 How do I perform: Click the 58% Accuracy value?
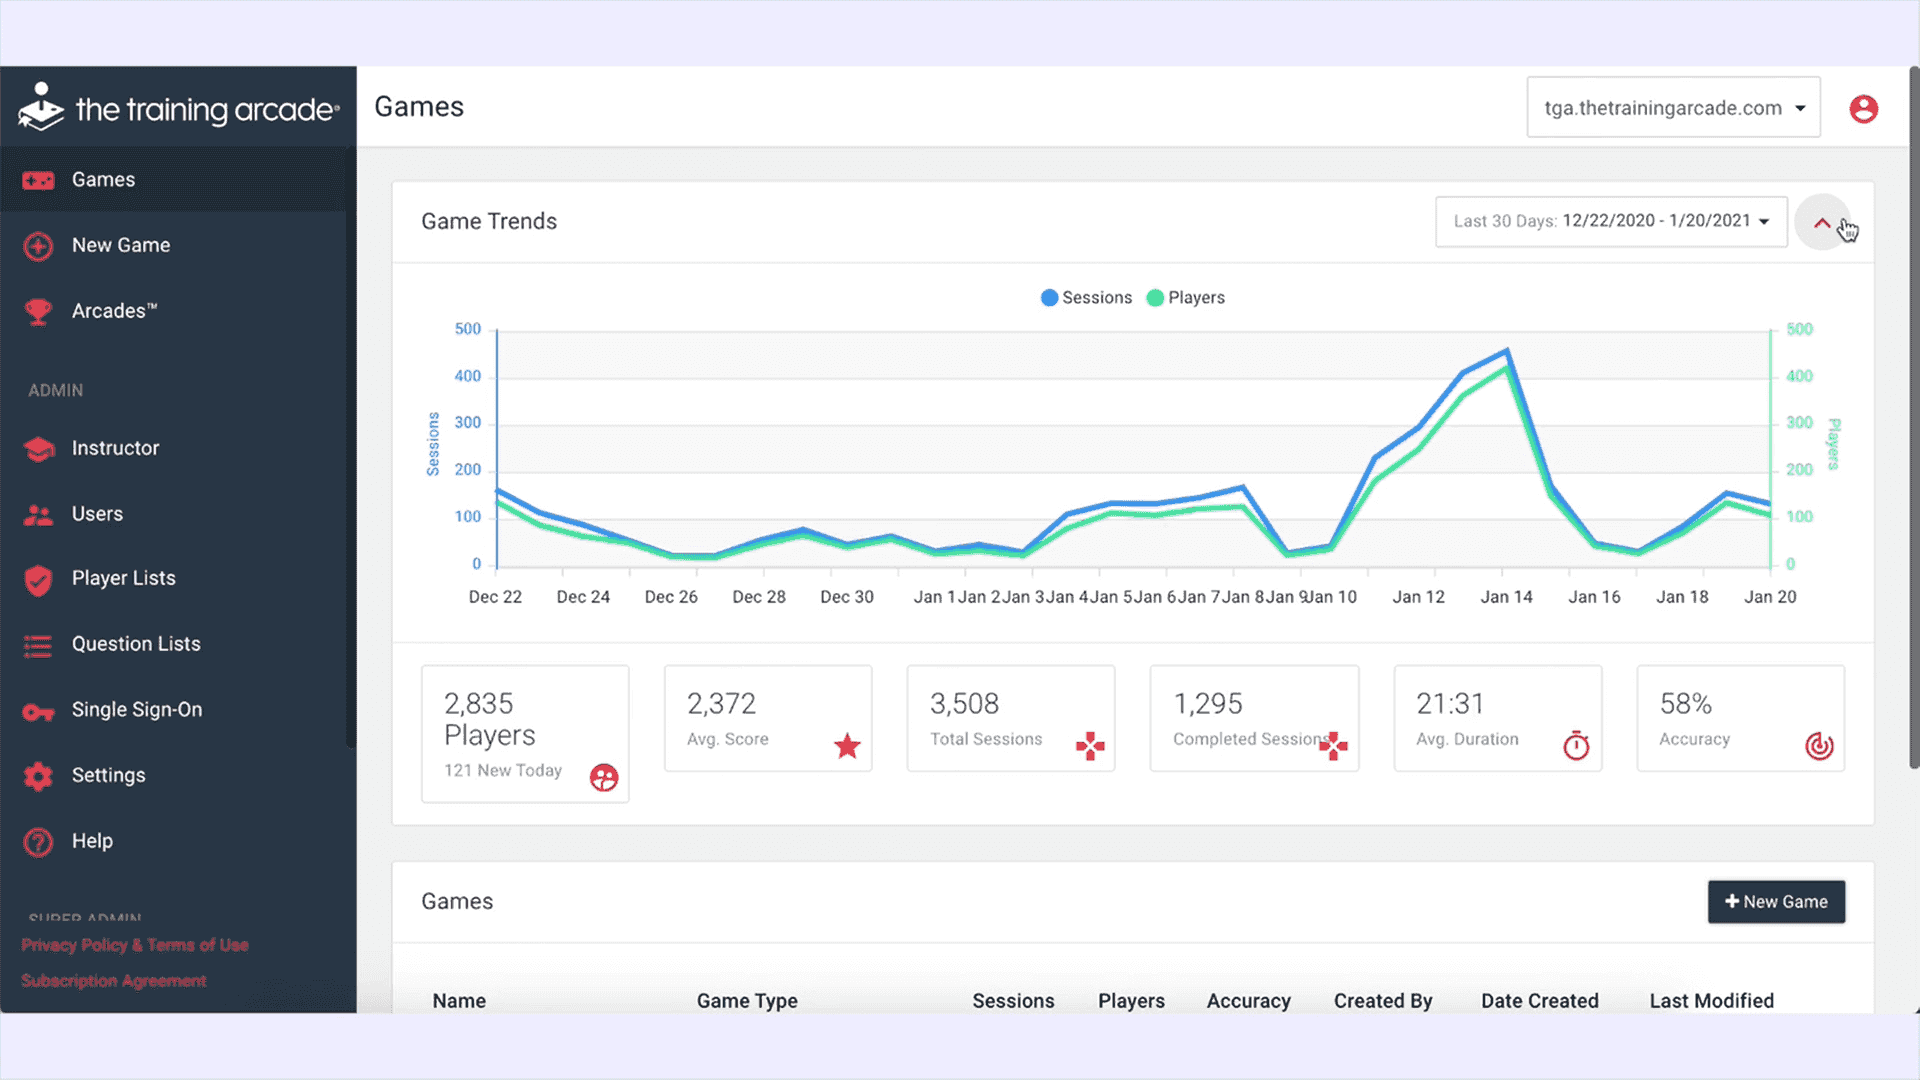click(1686, 704)
